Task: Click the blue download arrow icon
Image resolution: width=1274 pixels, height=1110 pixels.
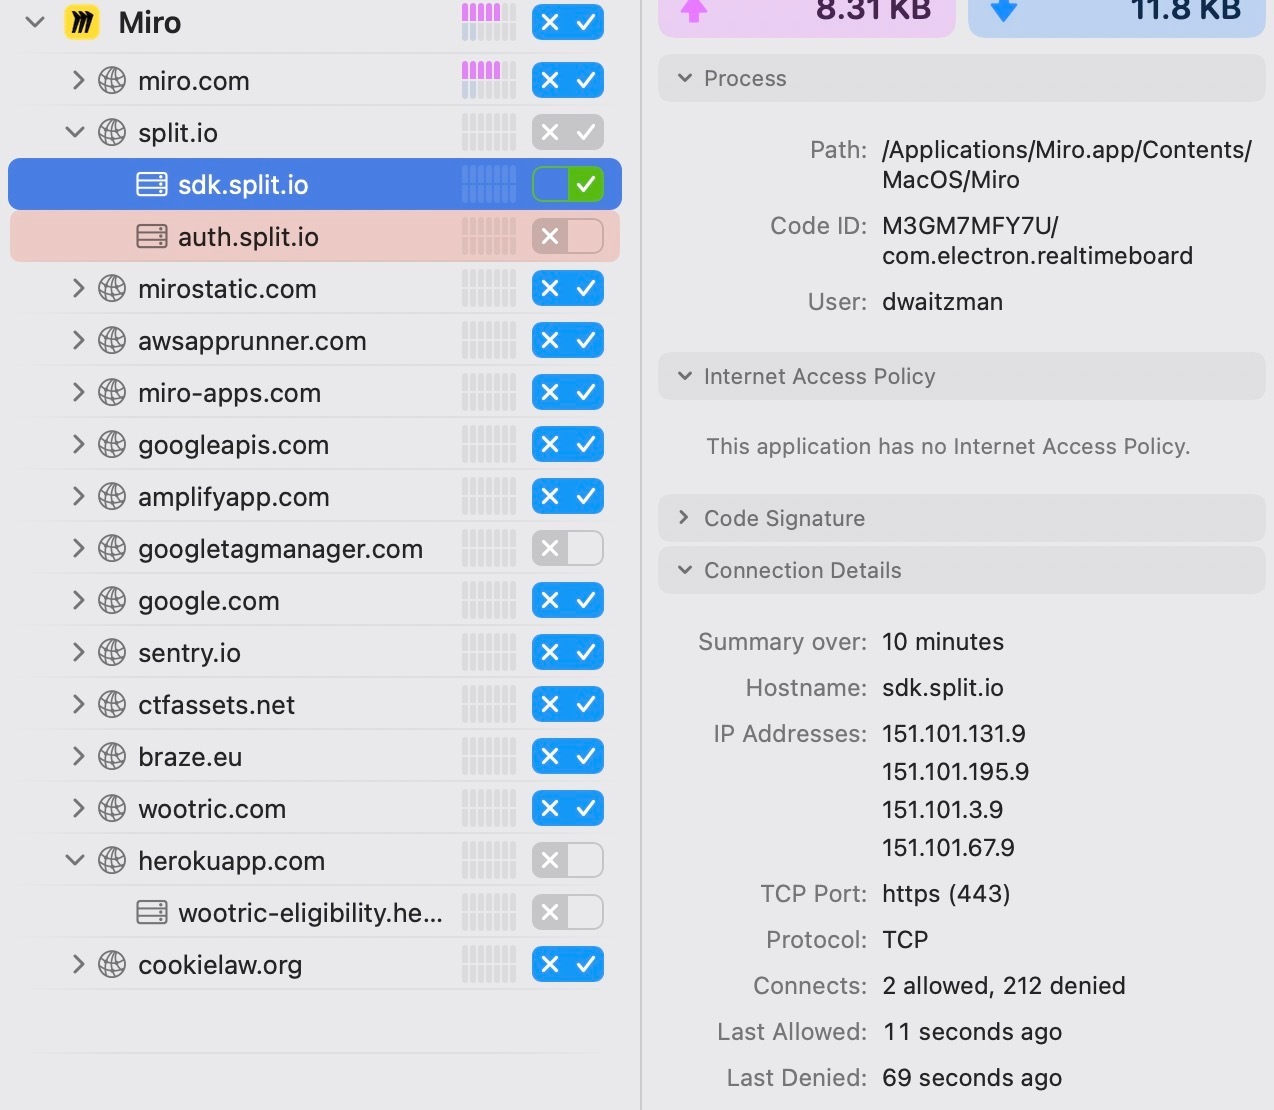Action: pyautogui.click(x=1004, y=10)
